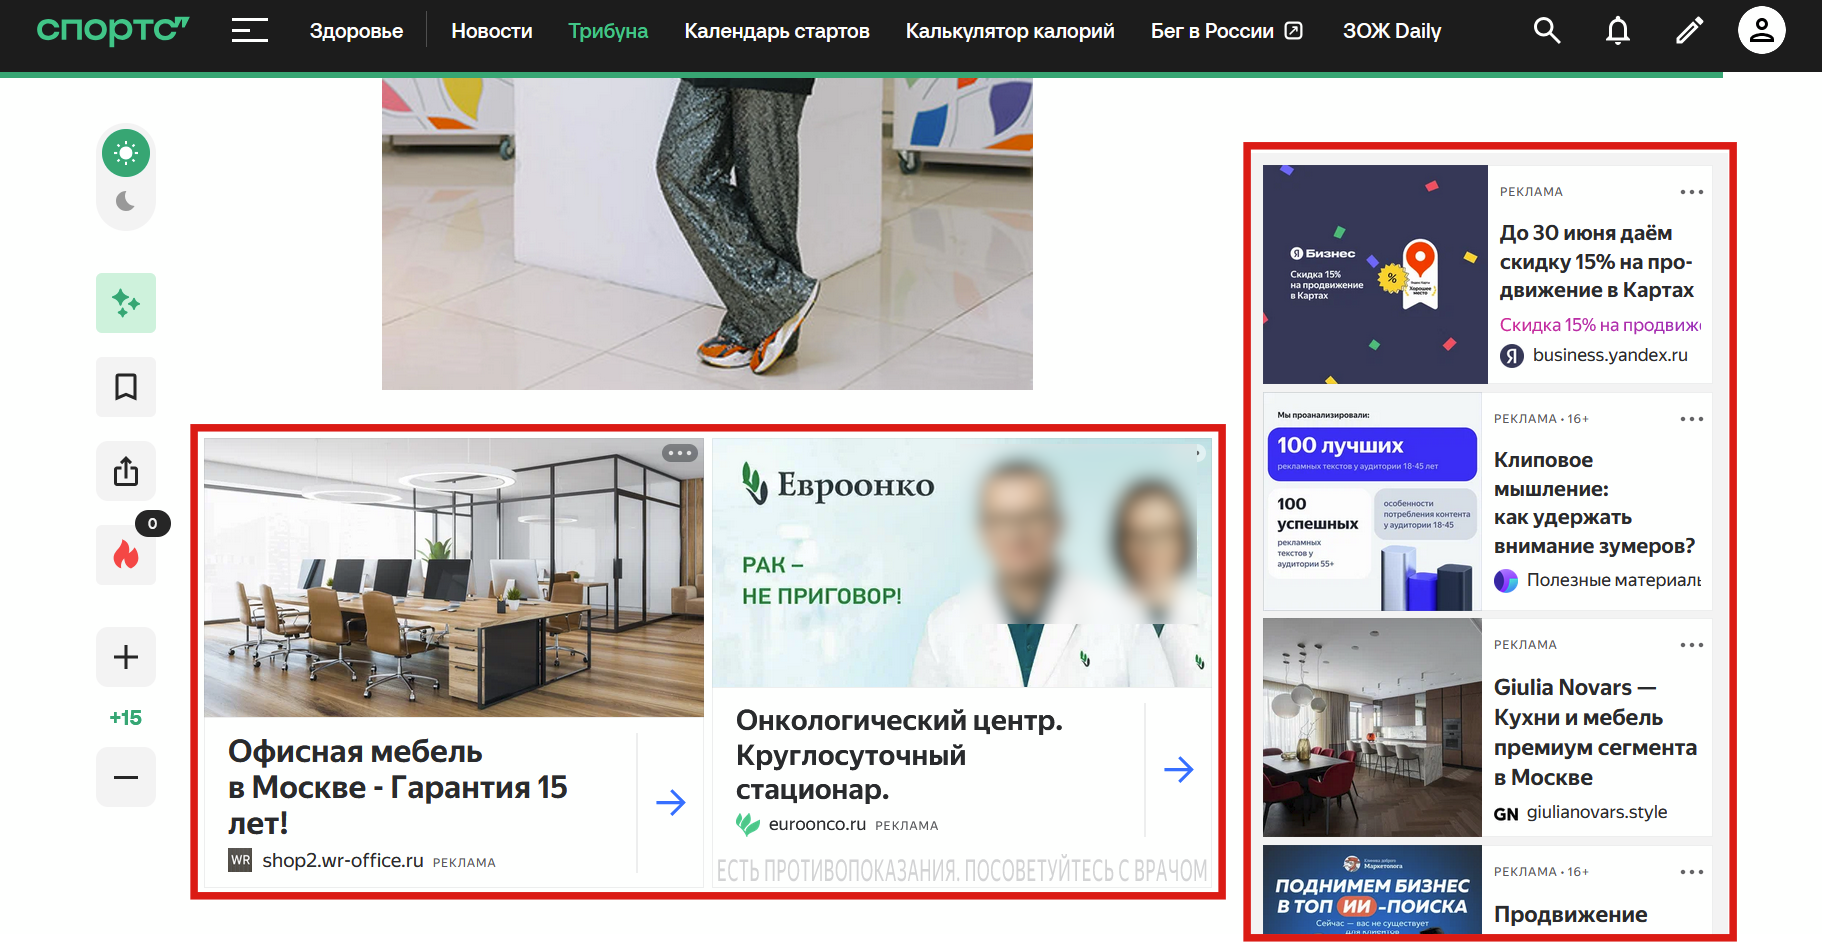Open the user profile avatar

coord(1762,30)
